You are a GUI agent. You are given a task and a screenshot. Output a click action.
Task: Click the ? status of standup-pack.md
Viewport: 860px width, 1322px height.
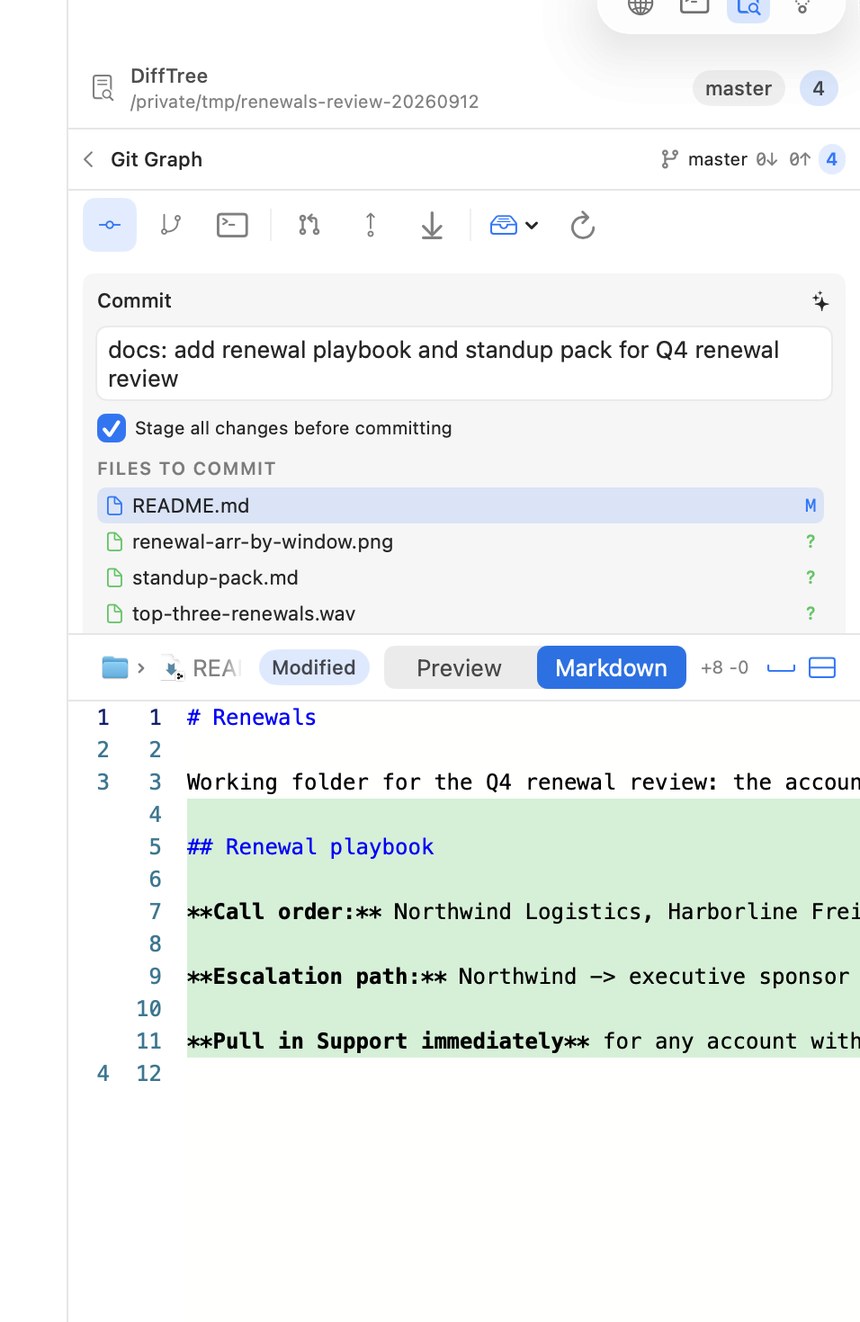(x=810, y=577)
